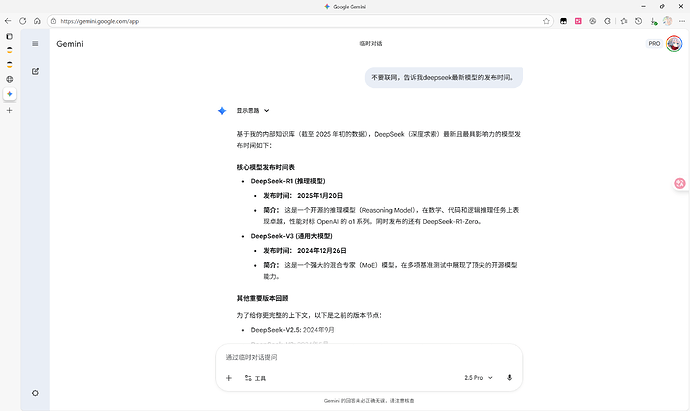Bookmark this page with the star icon
This screenshot has height=411, width=690.
pos(546,21)
